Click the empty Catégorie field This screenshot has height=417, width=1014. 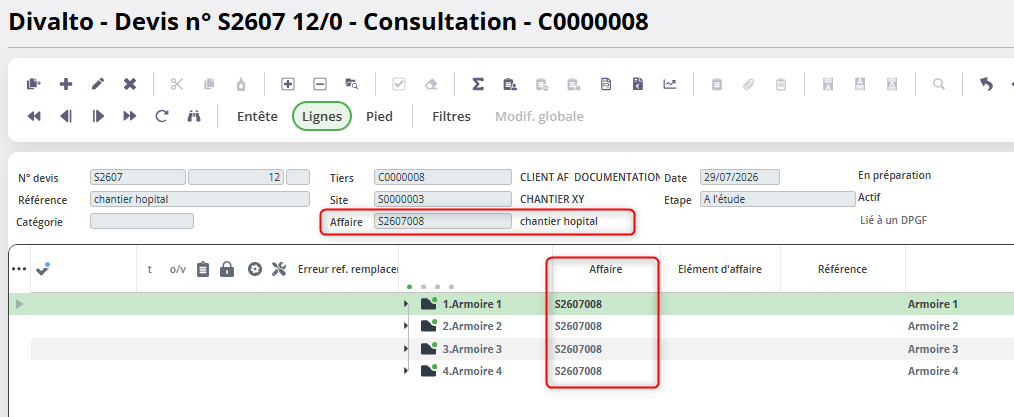click(x=142, y=221)
